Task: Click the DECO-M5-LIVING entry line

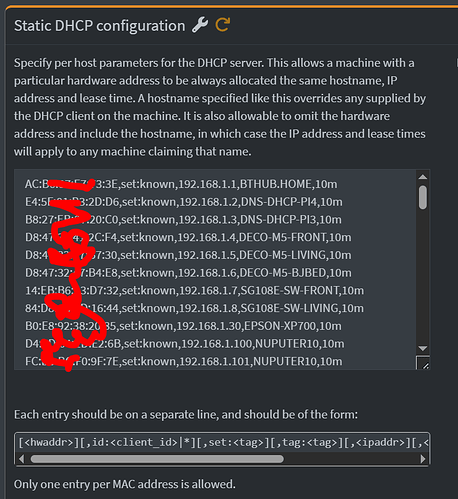Action: click(x=188, y=255)
